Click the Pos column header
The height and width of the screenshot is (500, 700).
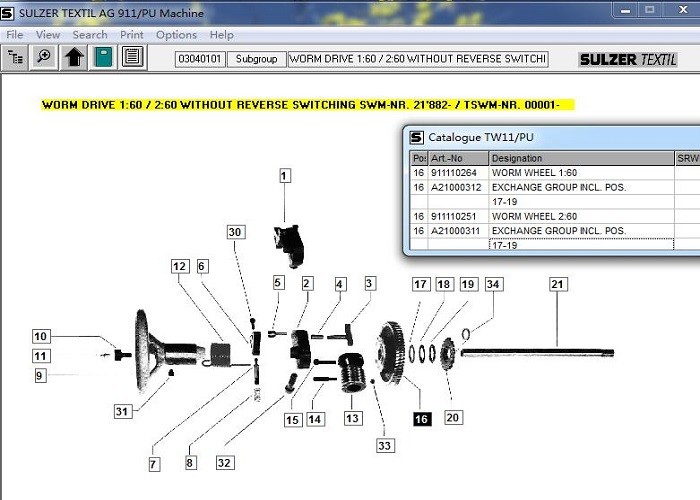pos(419,158)
